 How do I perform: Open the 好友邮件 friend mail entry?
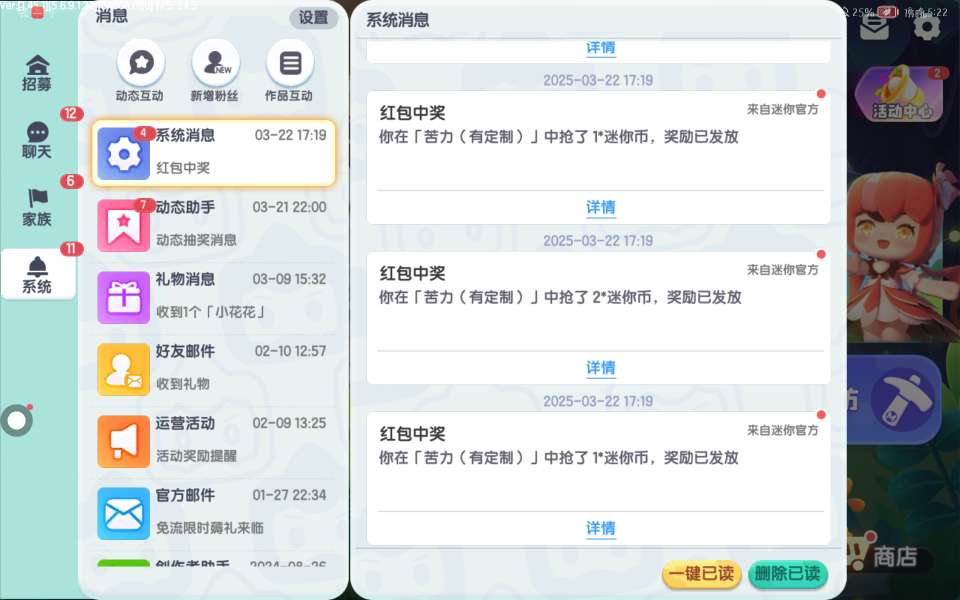click(213, 369)
